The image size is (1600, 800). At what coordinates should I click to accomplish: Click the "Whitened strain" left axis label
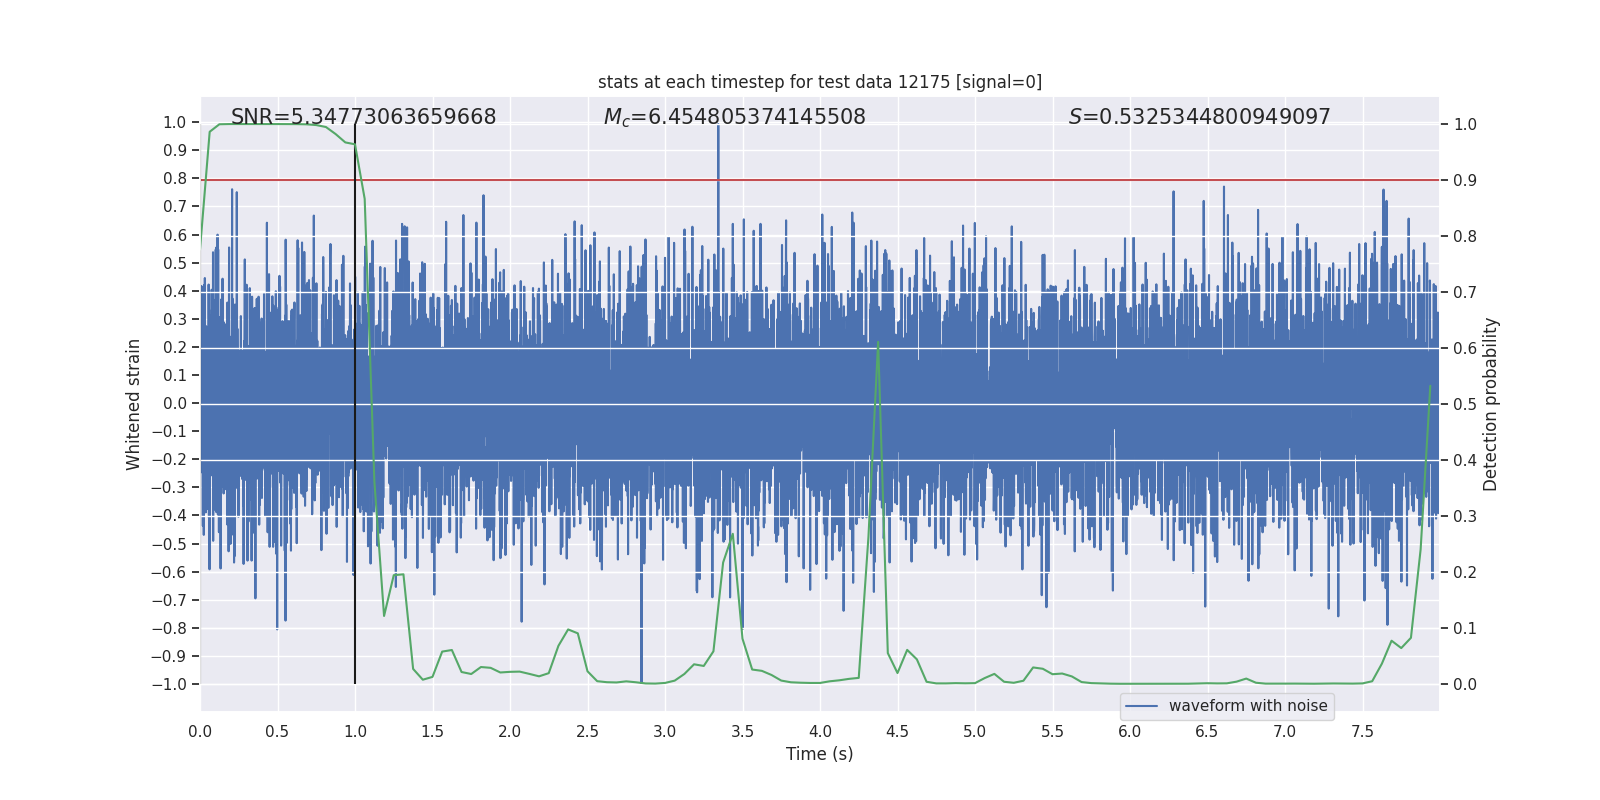click(x=134, y=404)
